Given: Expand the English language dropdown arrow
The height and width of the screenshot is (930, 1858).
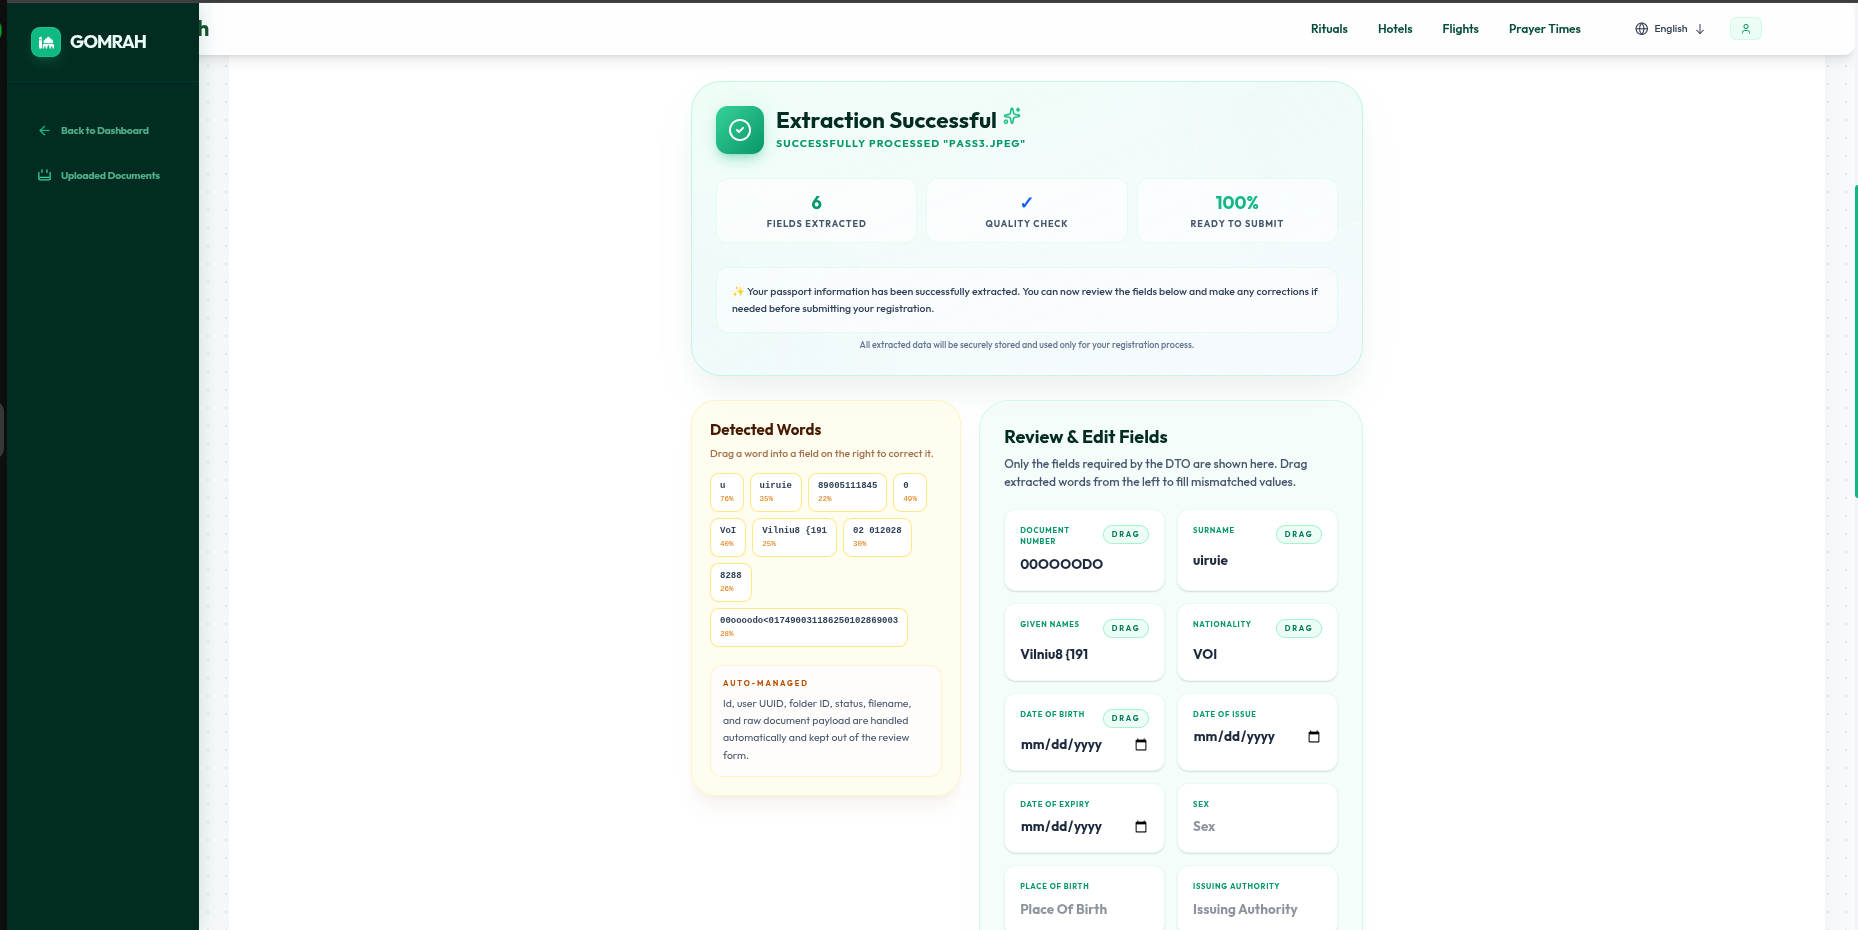Looking at the screenshot, I should [x=1699, y=29].
